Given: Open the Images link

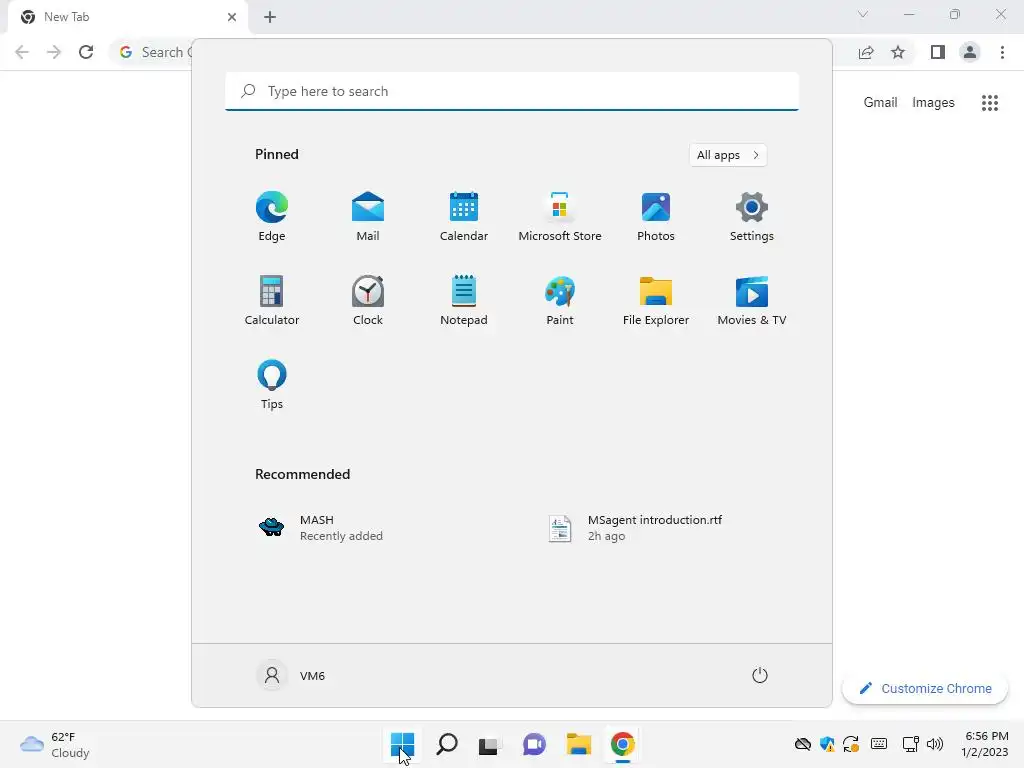Looking at the screenshot, I should [933, 103].
